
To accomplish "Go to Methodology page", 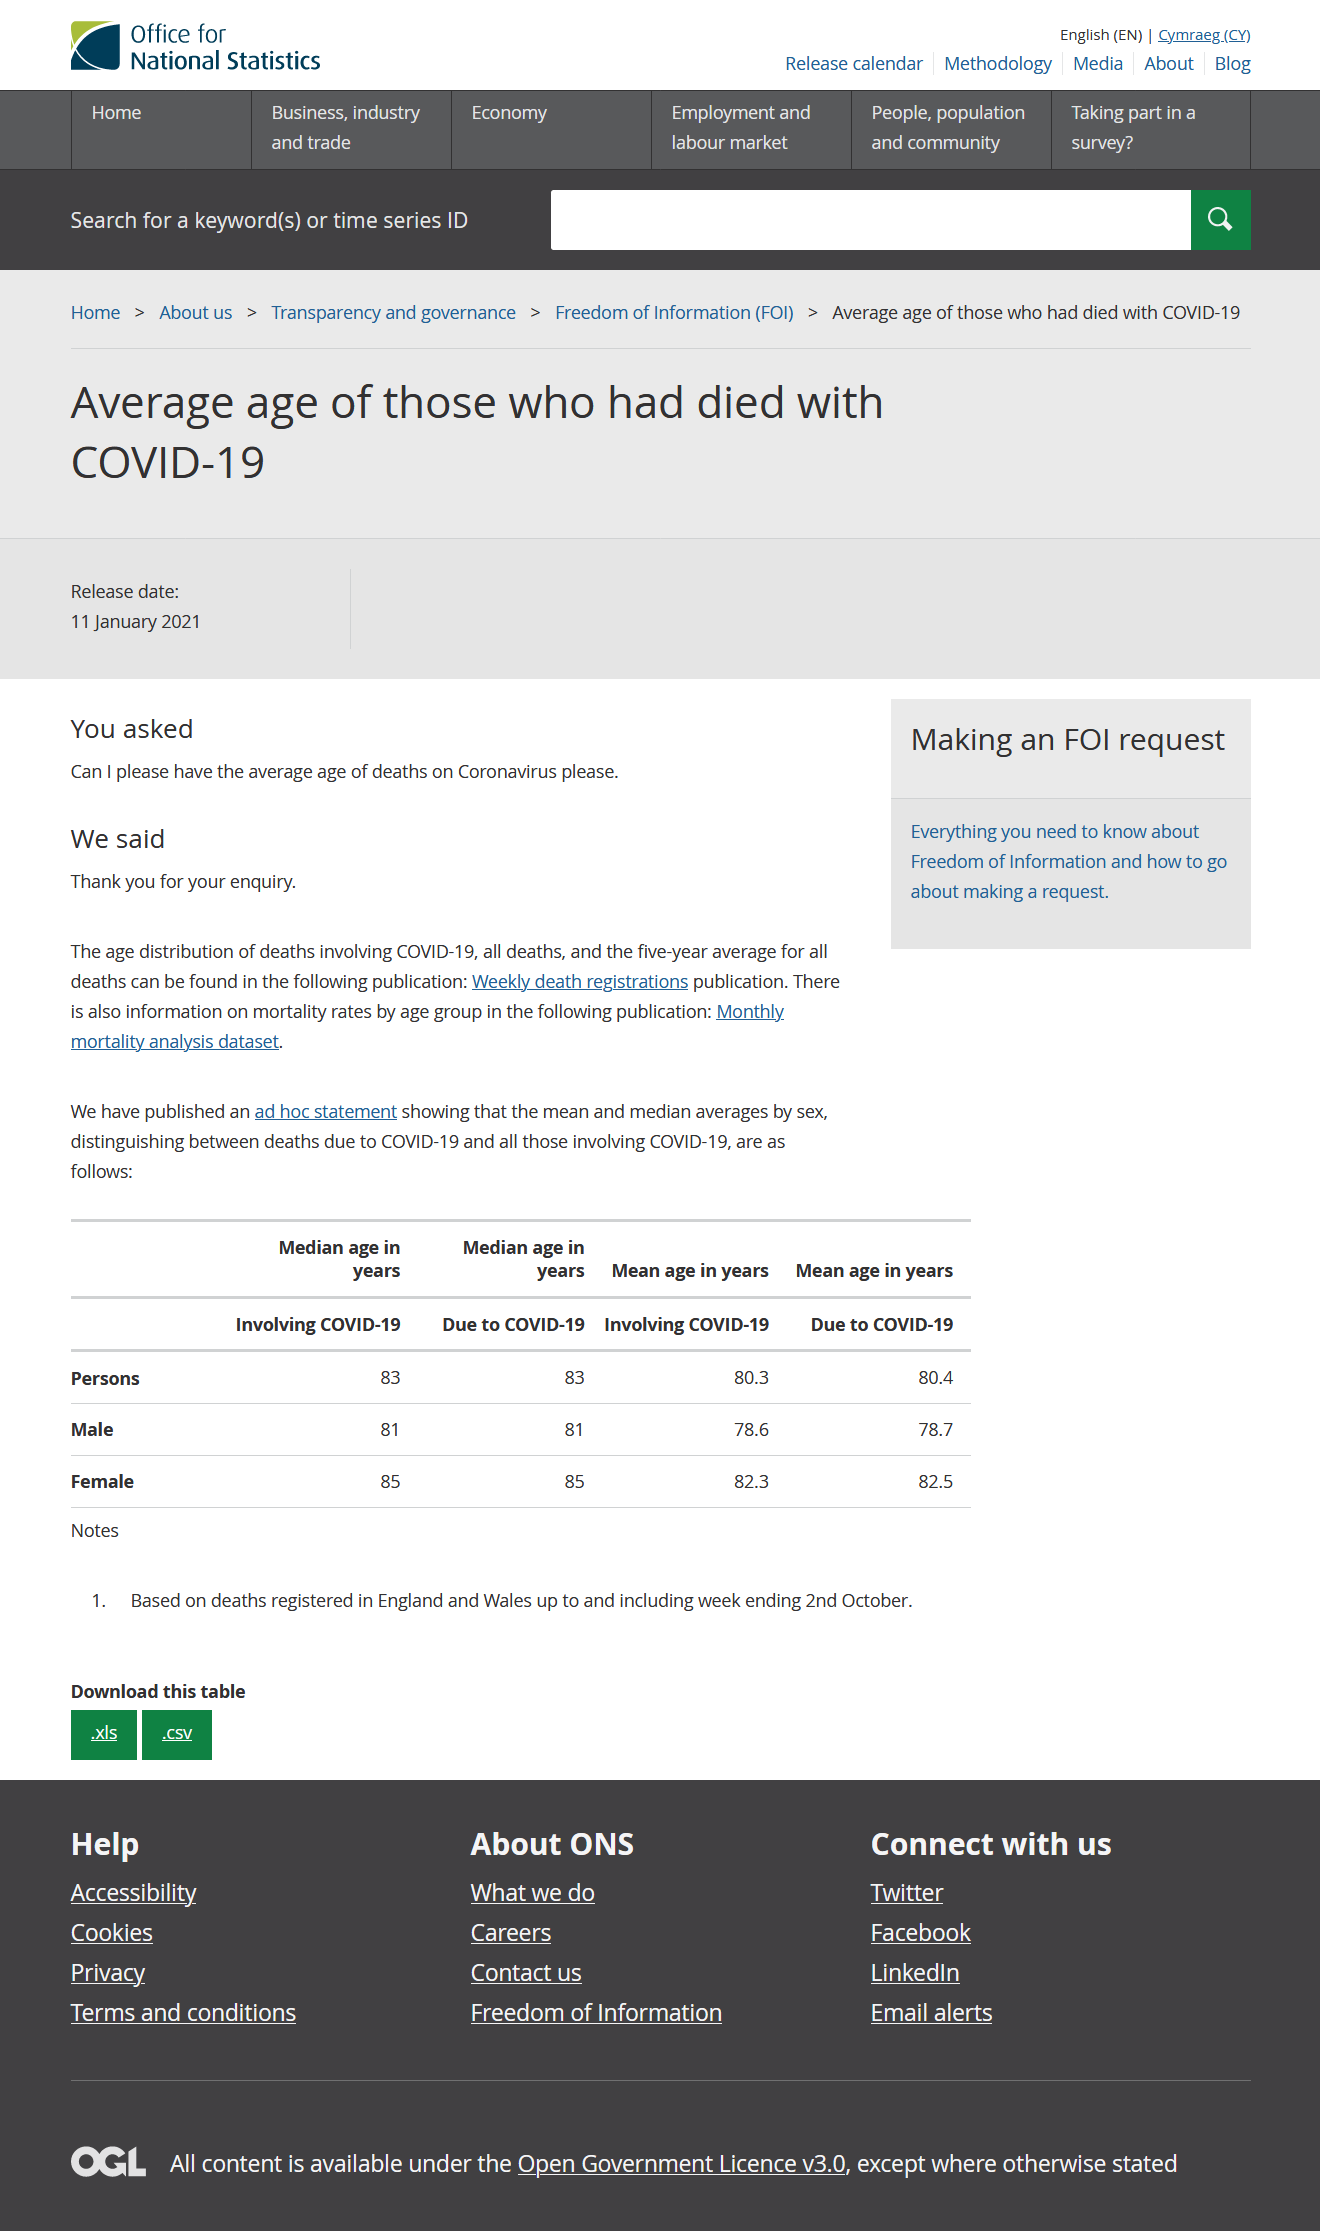I will [x=998, y=64].
